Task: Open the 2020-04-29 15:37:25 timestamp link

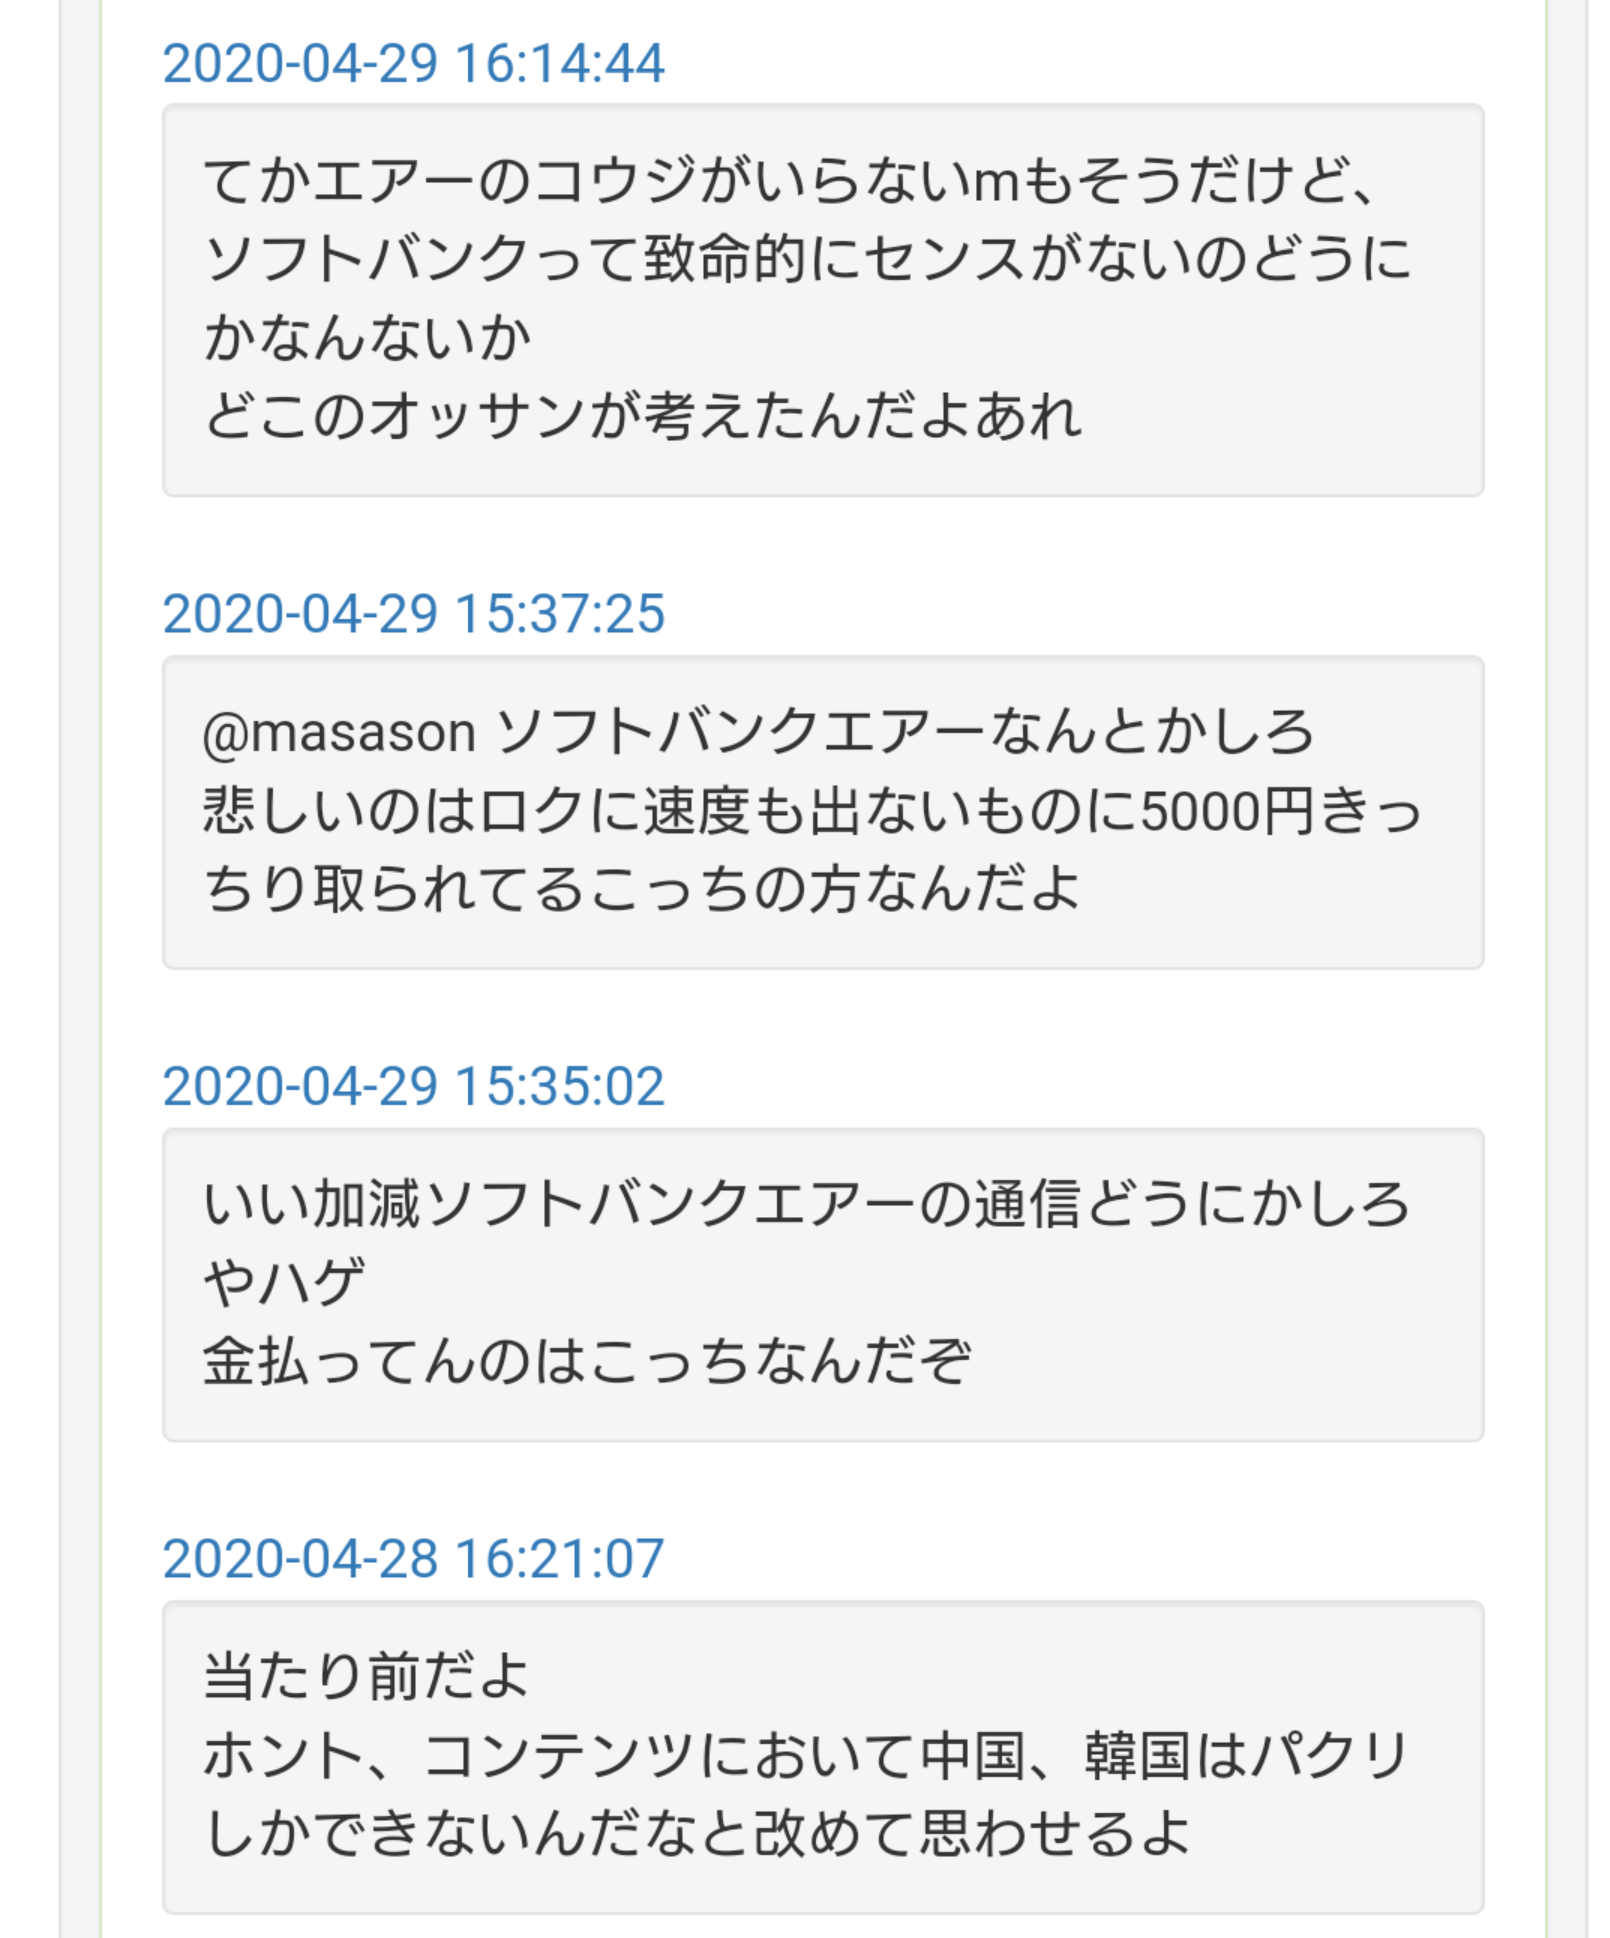Action: (413, 614)
